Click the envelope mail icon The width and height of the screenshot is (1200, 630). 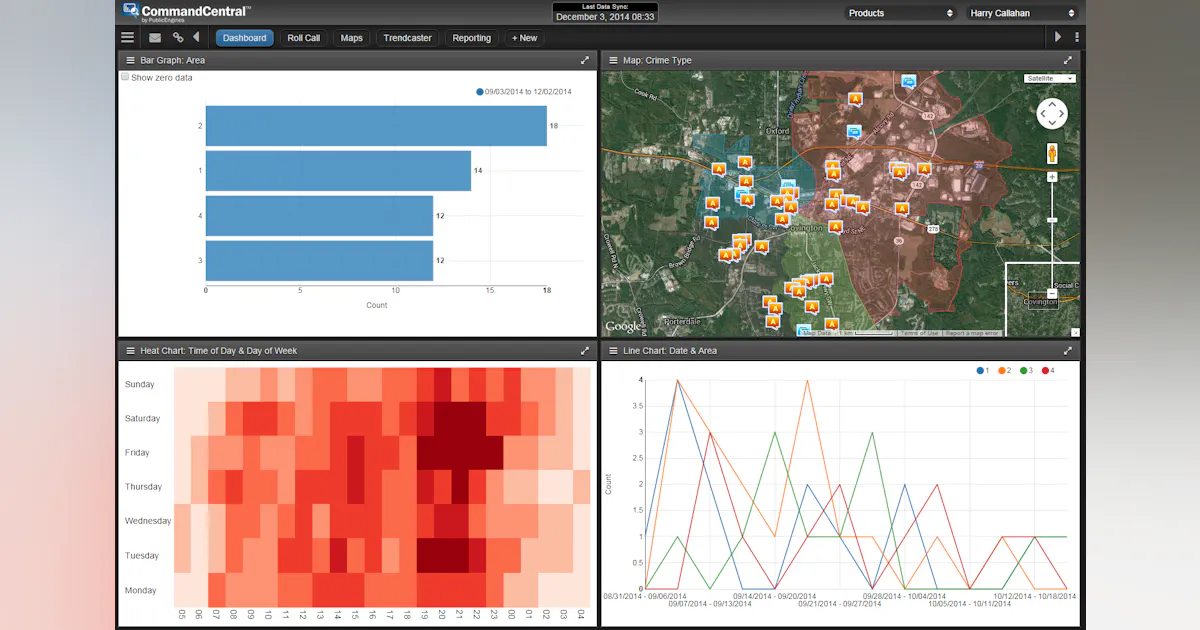click(155, 38)
